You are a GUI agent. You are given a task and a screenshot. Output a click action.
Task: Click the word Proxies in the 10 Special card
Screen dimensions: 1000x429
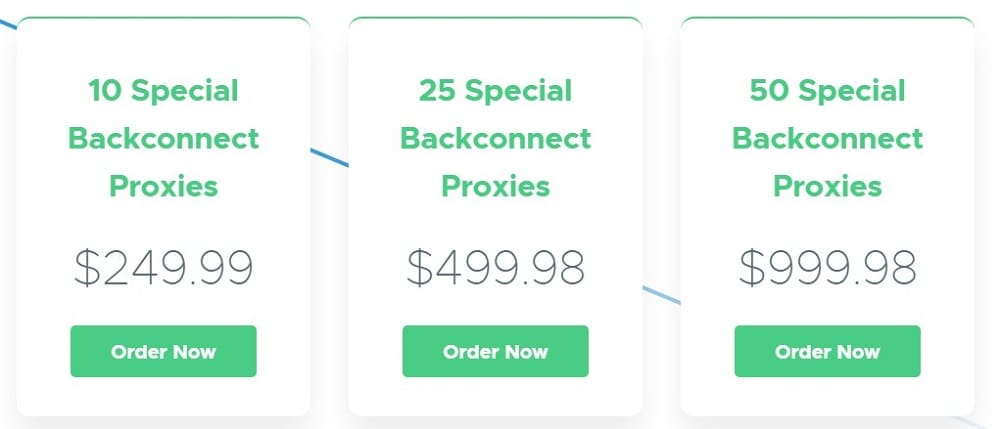point(163,187)
